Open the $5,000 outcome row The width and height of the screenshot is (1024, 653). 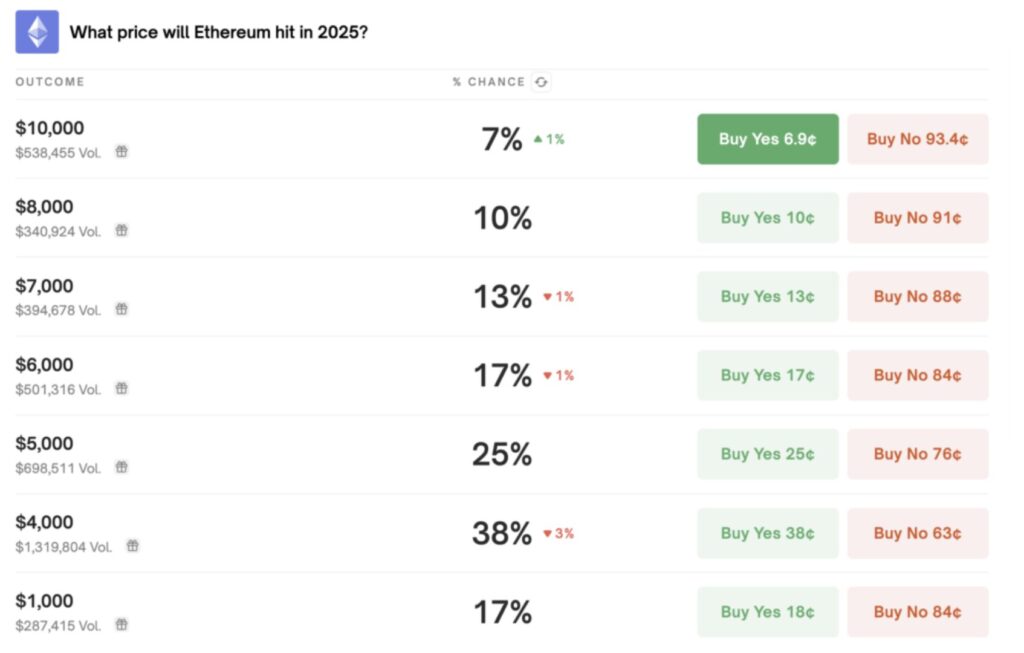click(44, 444)
